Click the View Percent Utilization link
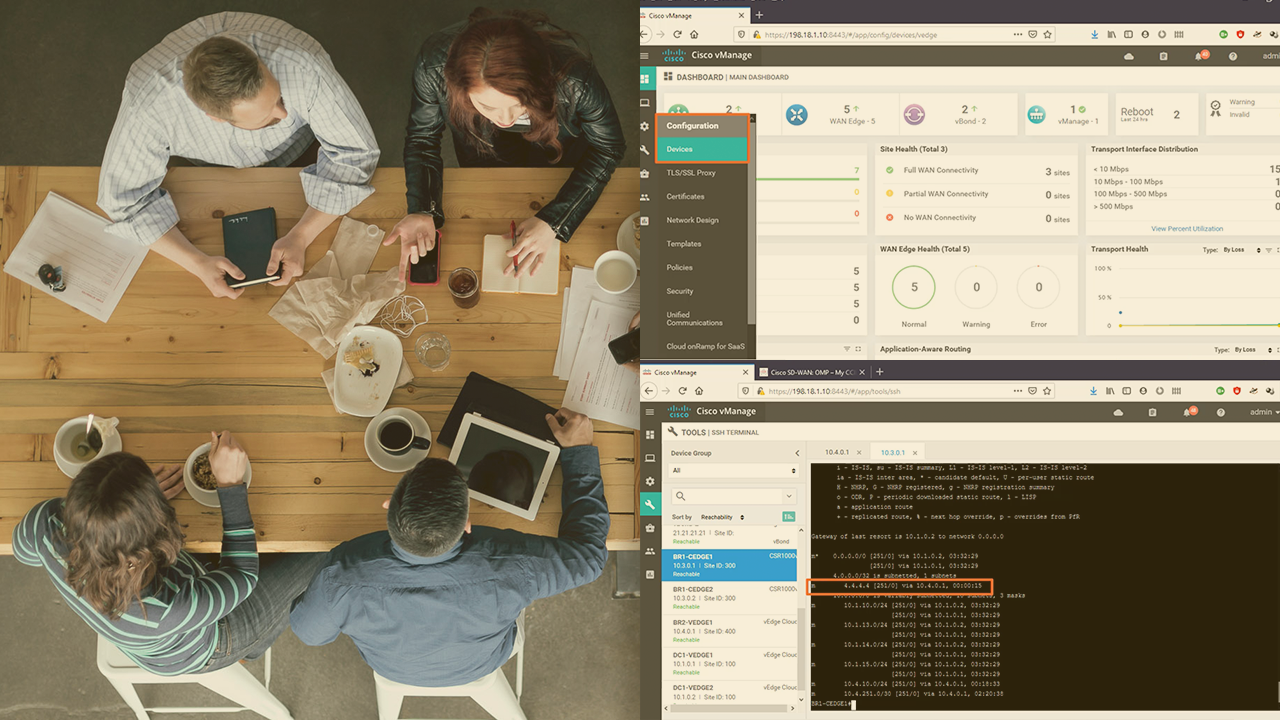 [1187, 229]
